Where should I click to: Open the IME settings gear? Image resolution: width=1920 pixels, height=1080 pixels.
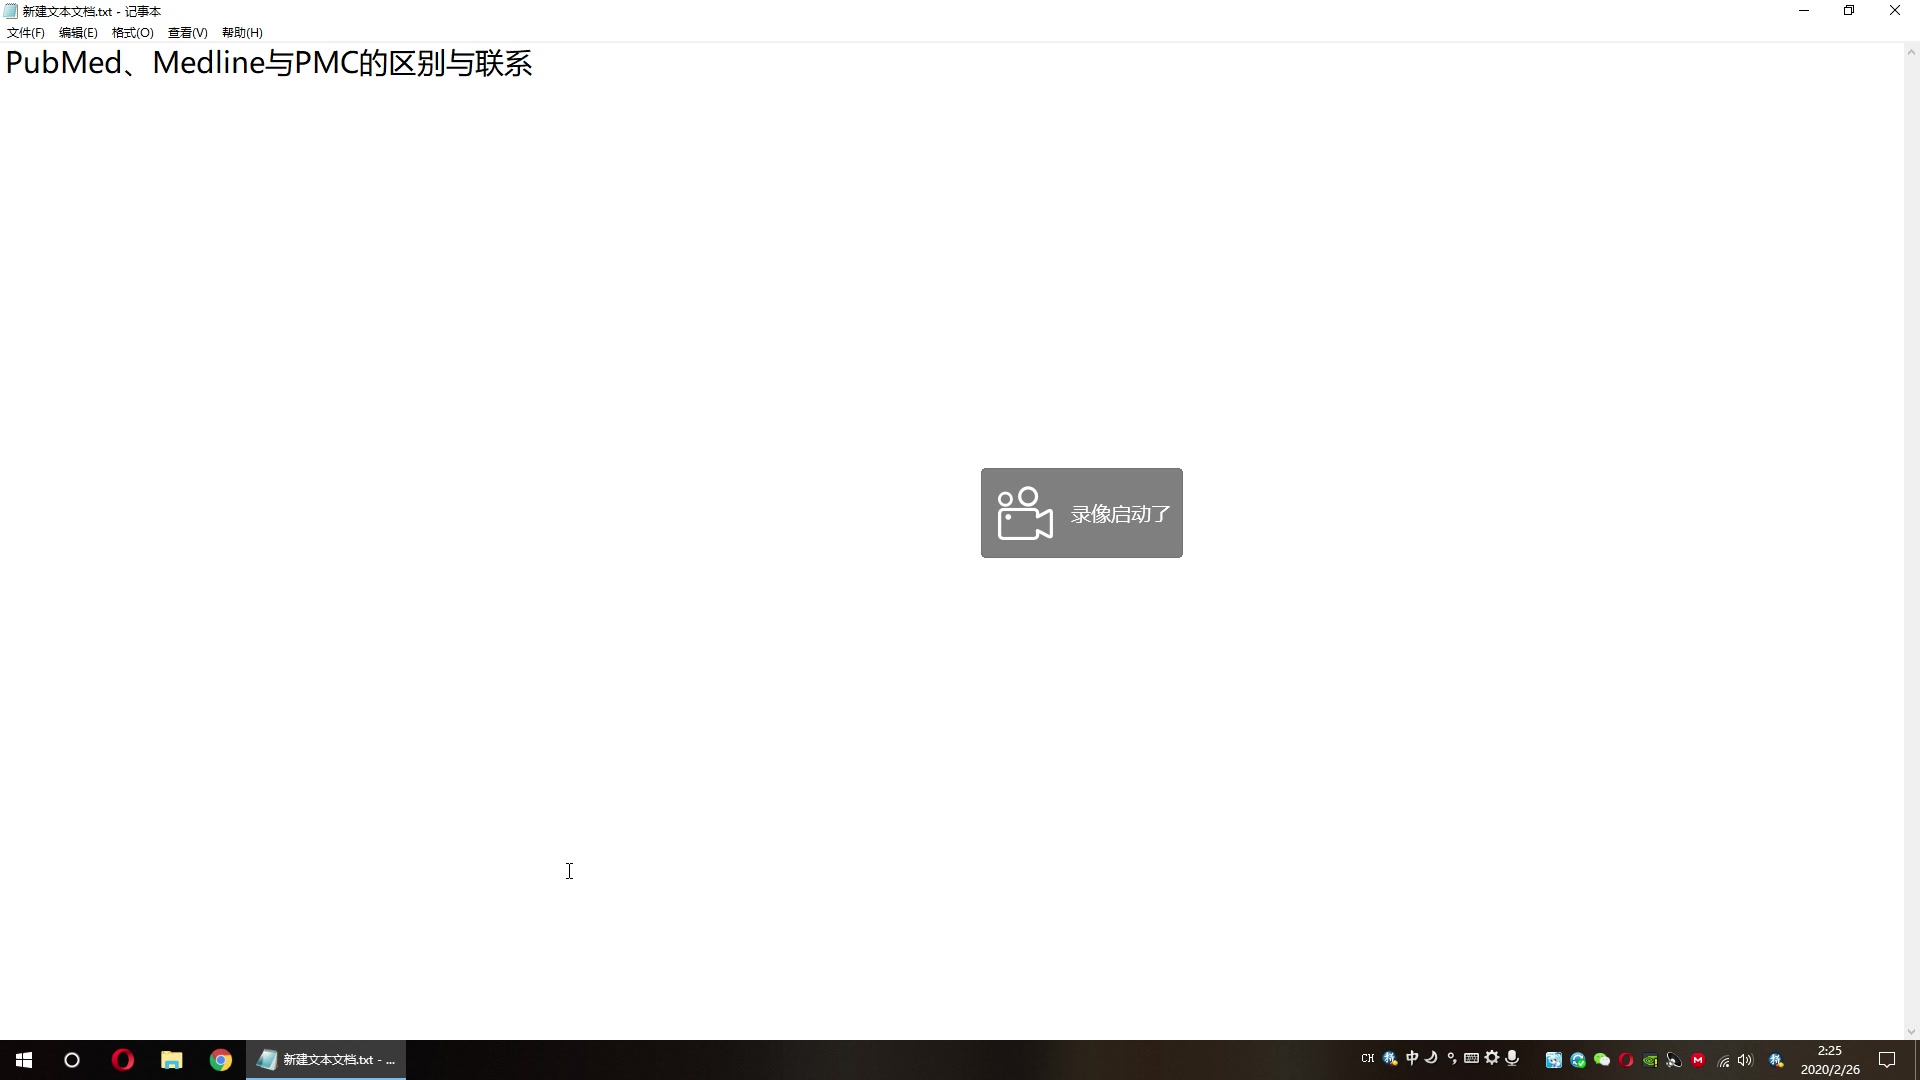[1492, 1058]
